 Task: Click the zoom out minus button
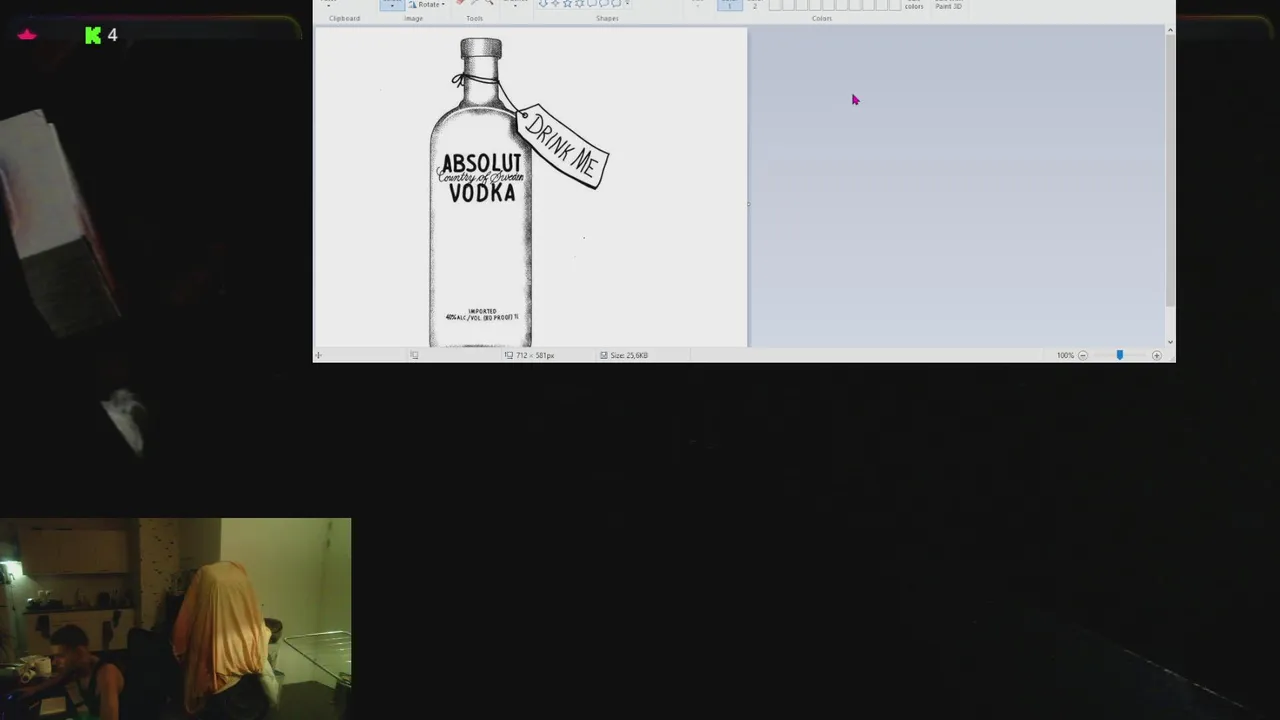[1082, 355]
